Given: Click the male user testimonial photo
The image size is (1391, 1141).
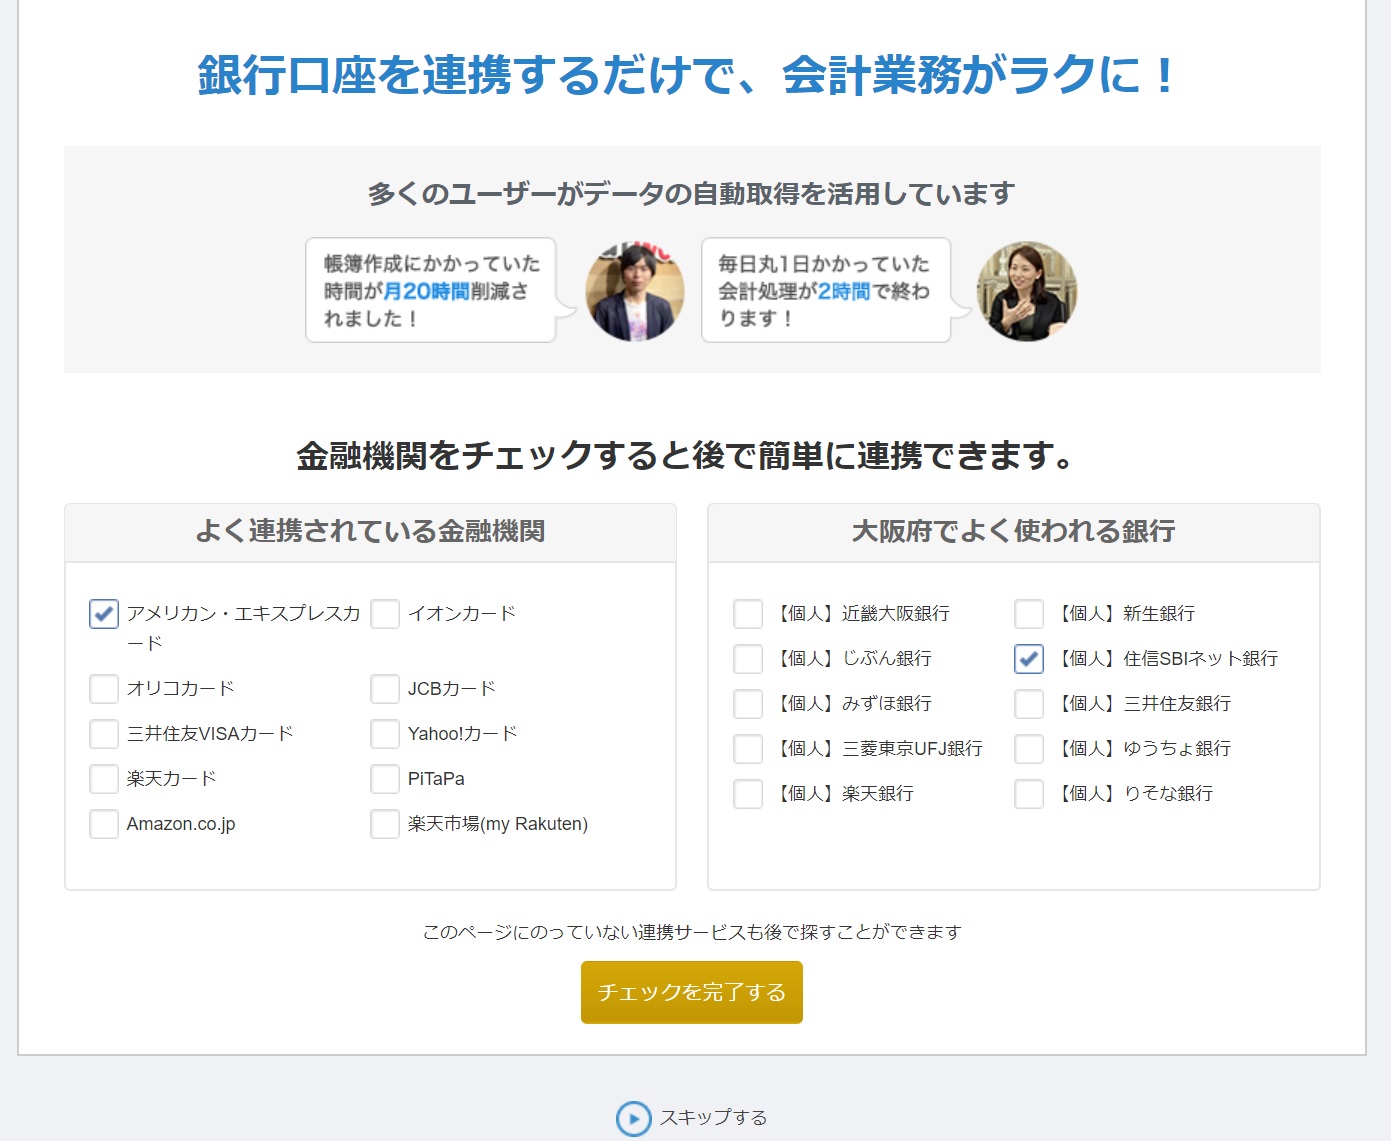Looking at the screenshot, I should tap(635, 291).
